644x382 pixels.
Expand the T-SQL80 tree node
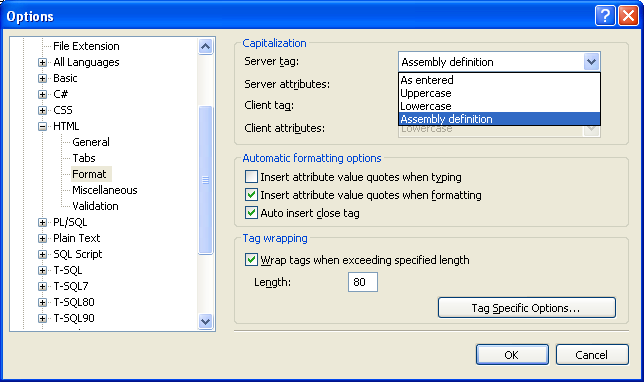(42, 303)
